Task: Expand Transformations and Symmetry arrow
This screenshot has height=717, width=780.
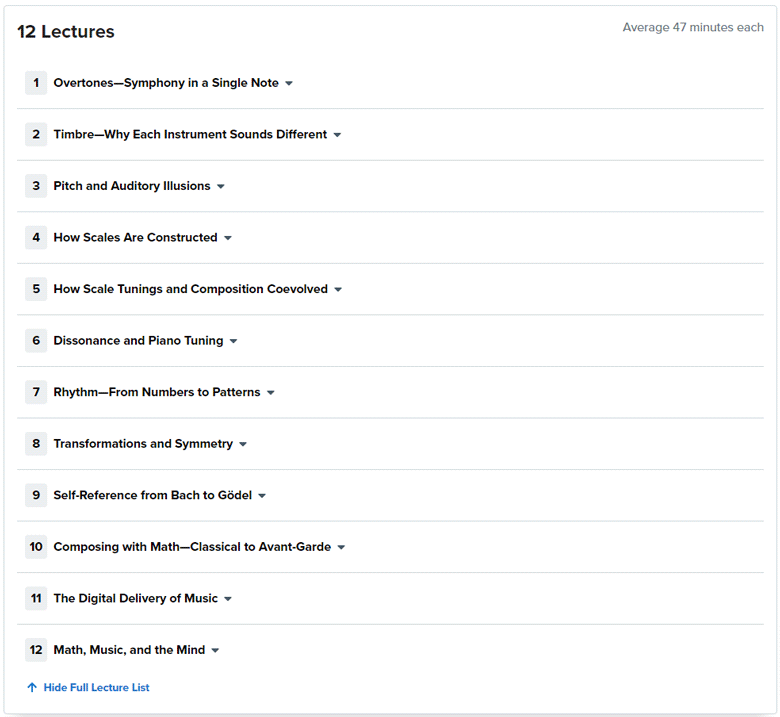Action: pyautogui.click(x=243, y=444)
